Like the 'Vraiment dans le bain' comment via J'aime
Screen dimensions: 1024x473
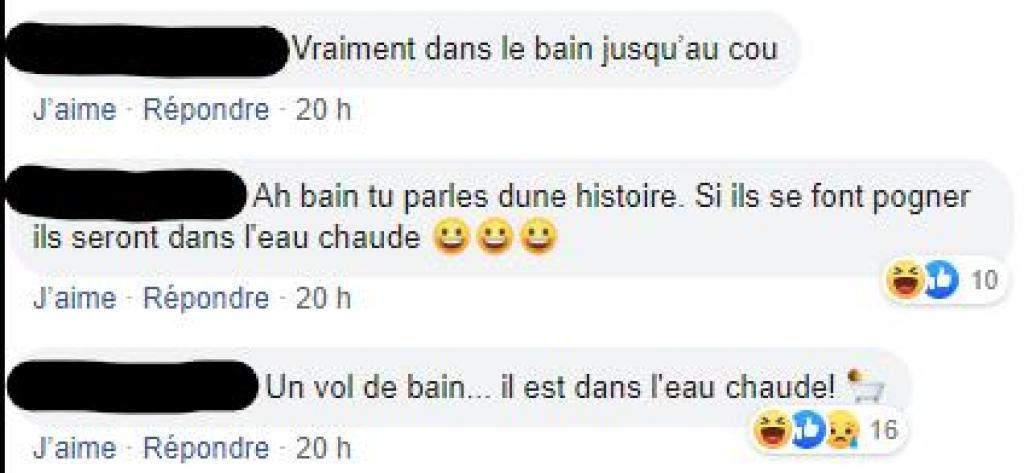point(74,111)
